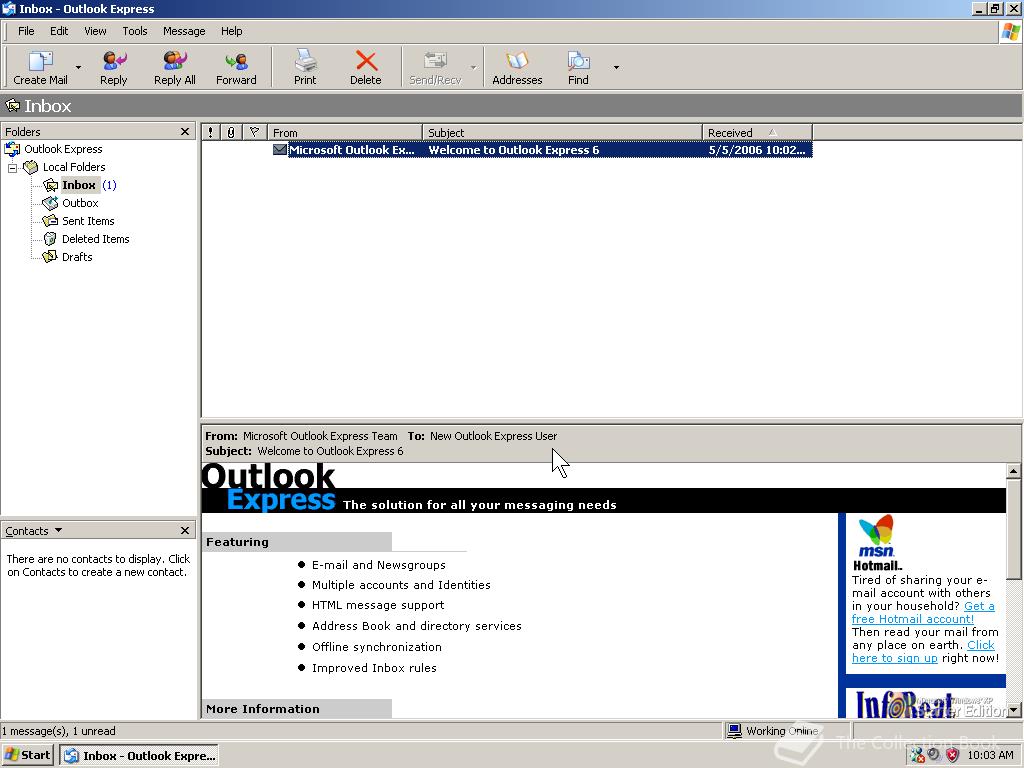1024x768 pixels.
Task: Click the MSN butterfly logo
Action: [876, 536]
